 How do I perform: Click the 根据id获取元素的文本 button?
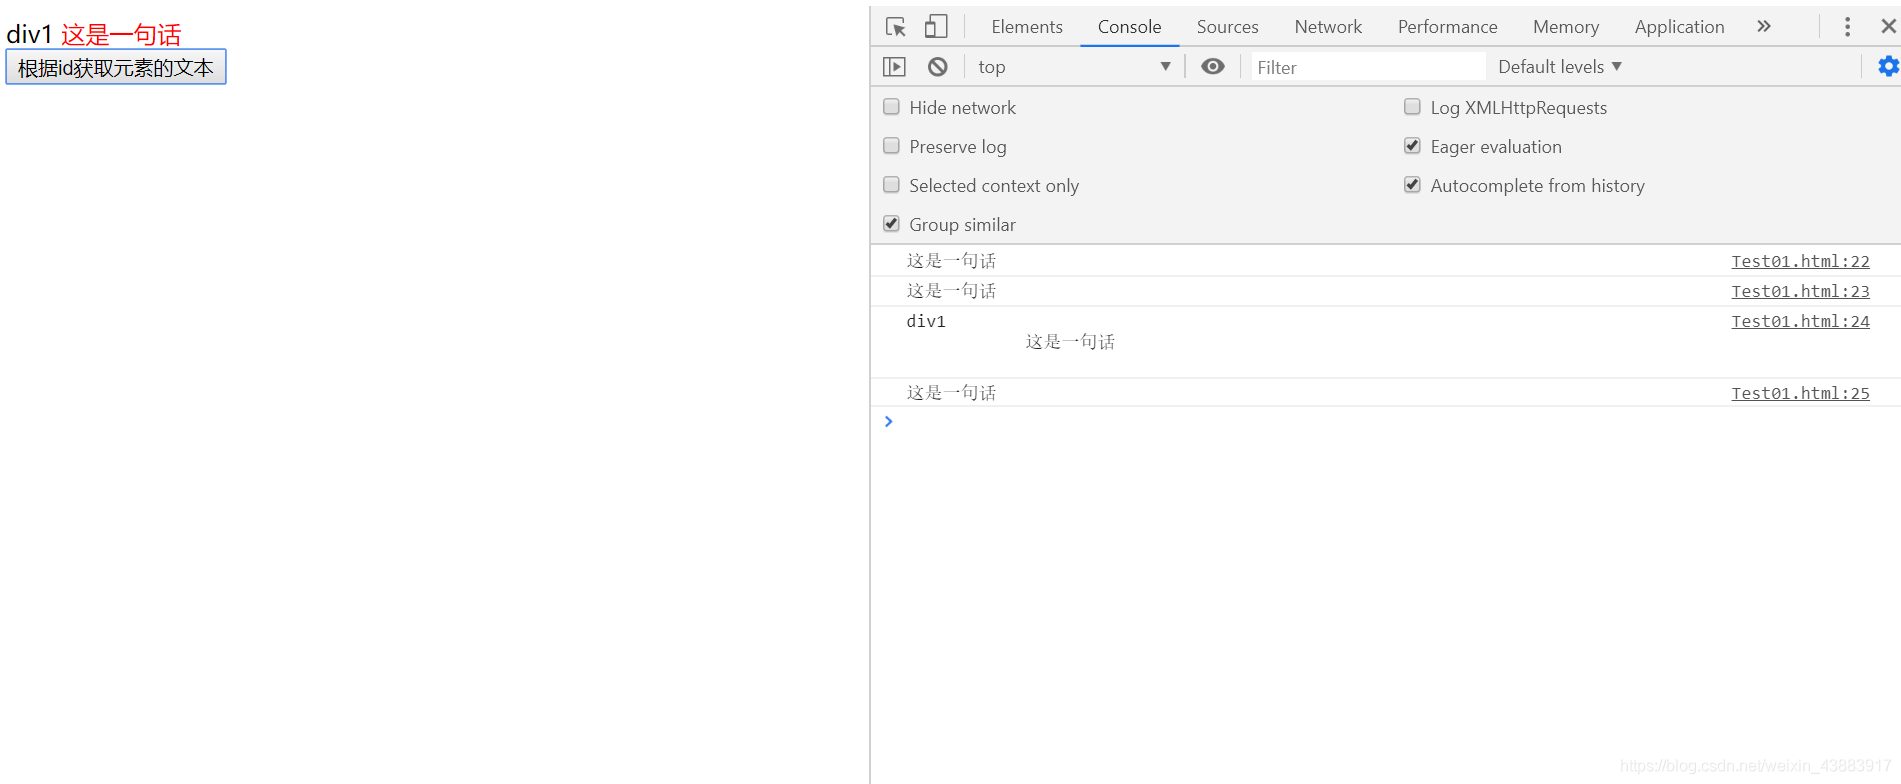116,67
